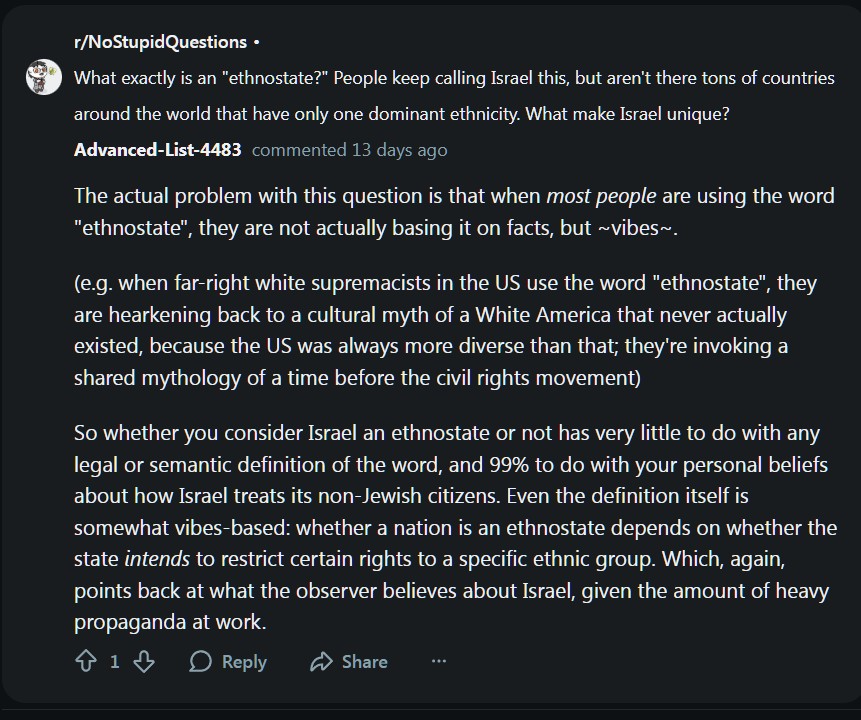Open the post title about "ethnostate"
Screen dimensions: 861x720
click(x=454, y=78)
